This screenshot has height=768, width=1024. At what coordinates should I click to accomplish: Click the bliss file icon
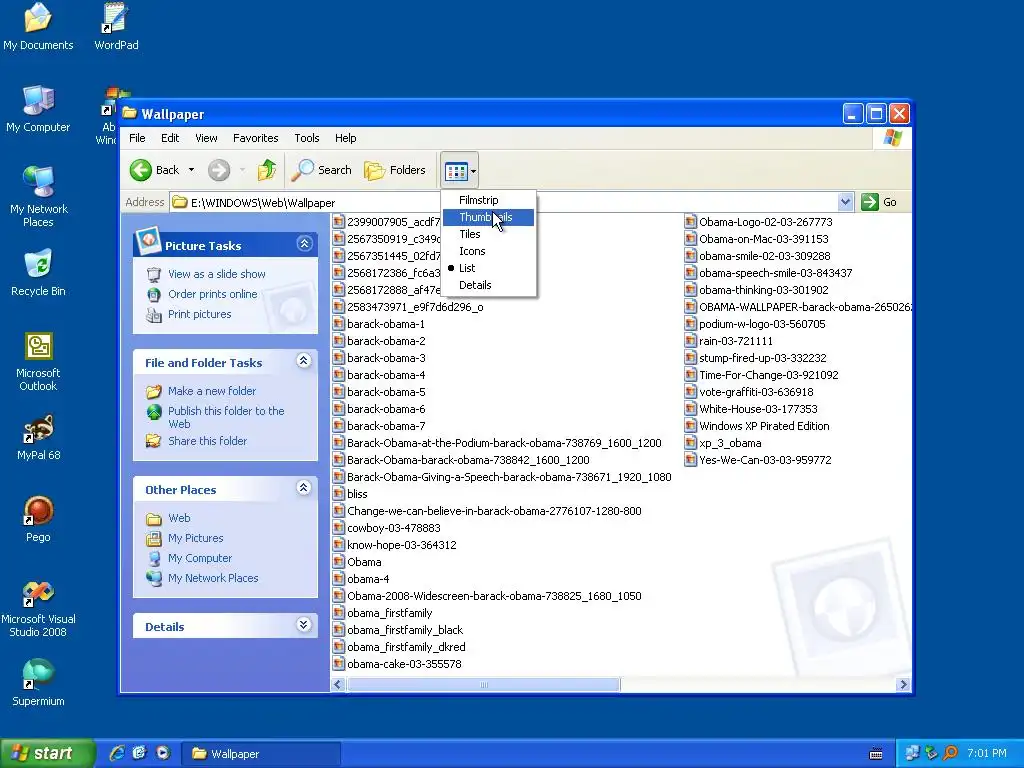pos(338,494)
